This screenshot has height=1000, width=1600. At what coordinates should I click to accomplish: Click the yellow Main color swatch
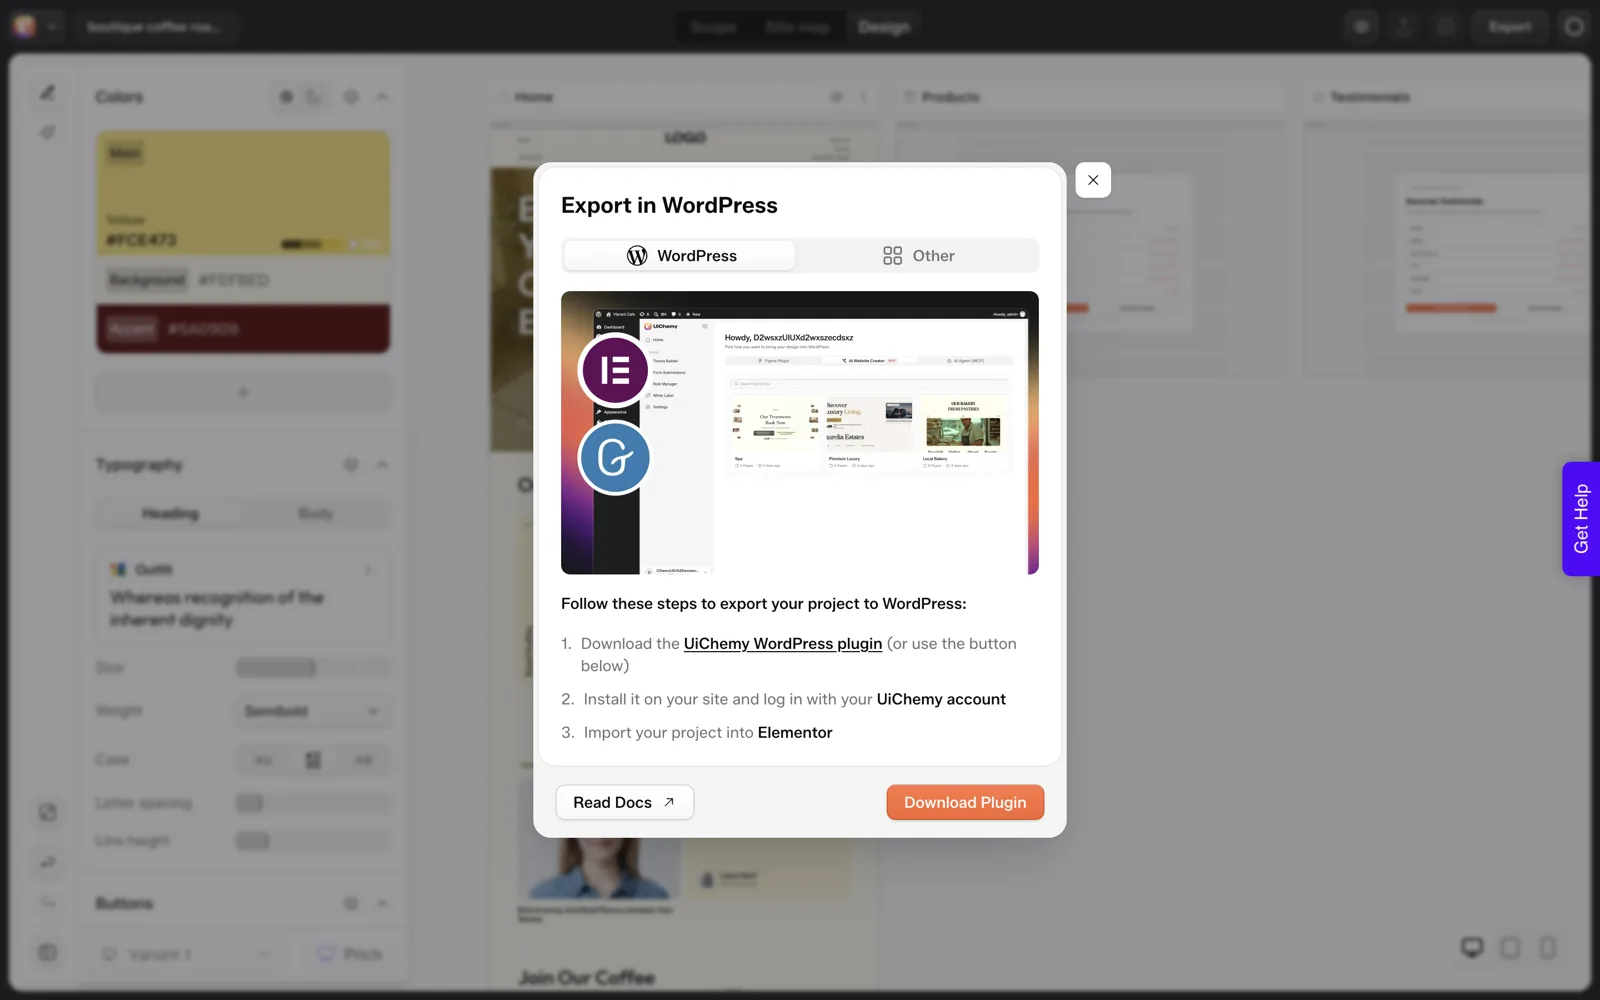coord(243,193)
